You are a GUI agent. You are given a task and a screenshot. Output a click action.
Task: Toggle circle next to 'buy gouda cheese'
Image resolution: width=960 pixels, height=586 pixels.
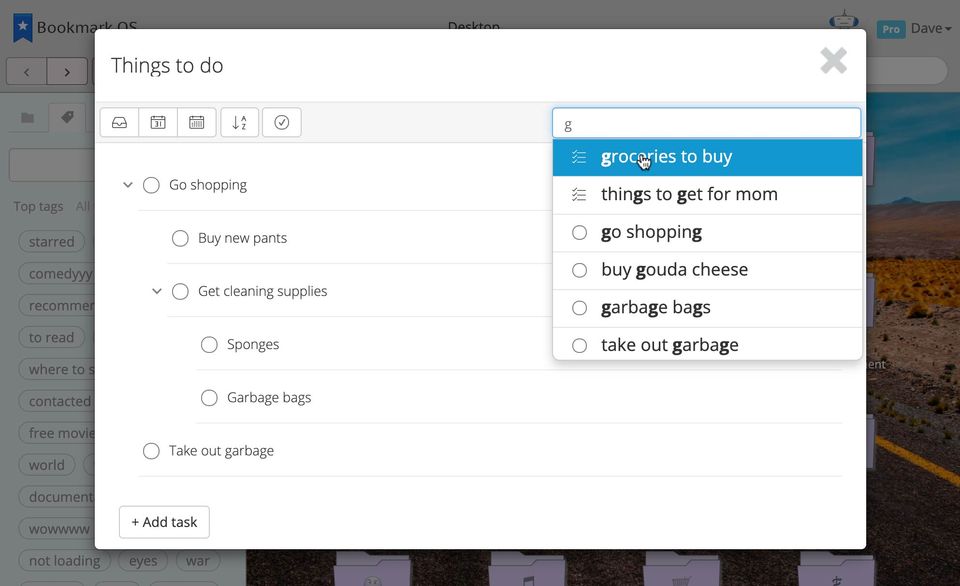point(579,270)
